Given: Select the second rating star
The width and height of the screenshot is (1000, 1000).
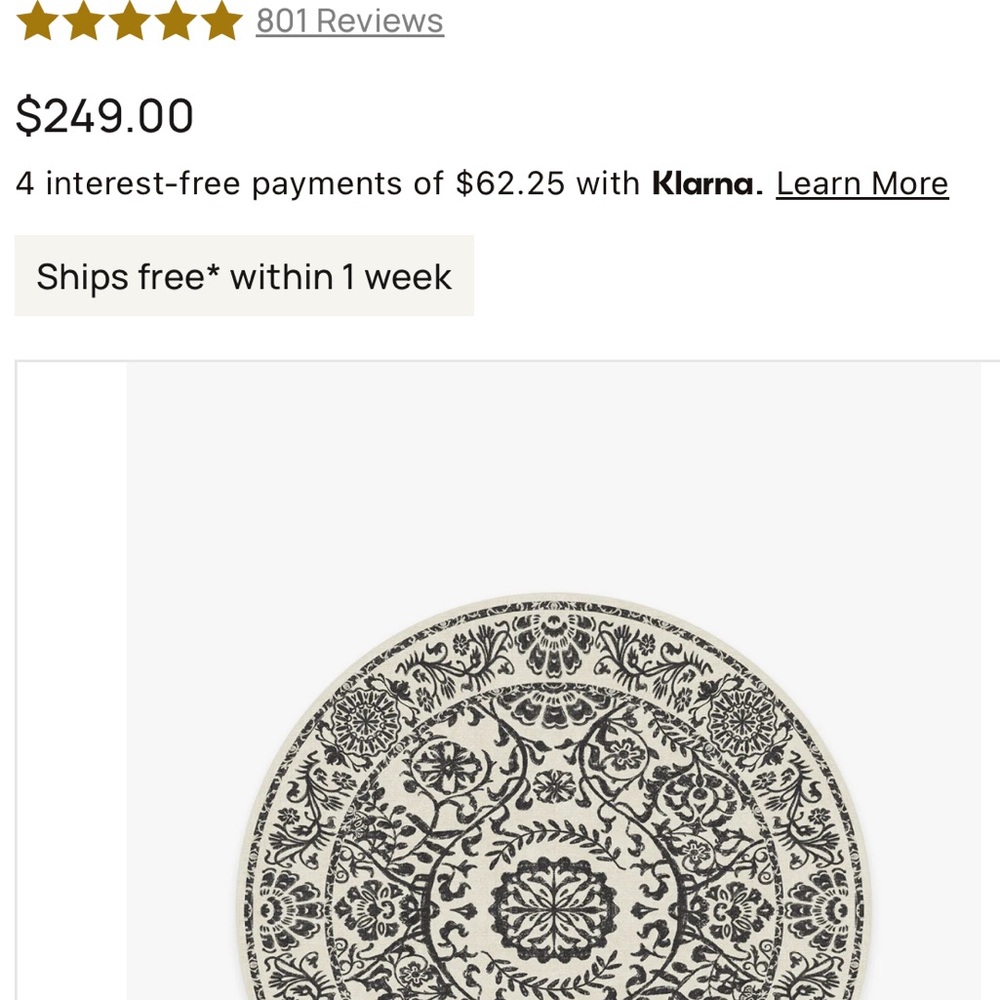Looking at the screenshot, I should (x=83, y=18).
